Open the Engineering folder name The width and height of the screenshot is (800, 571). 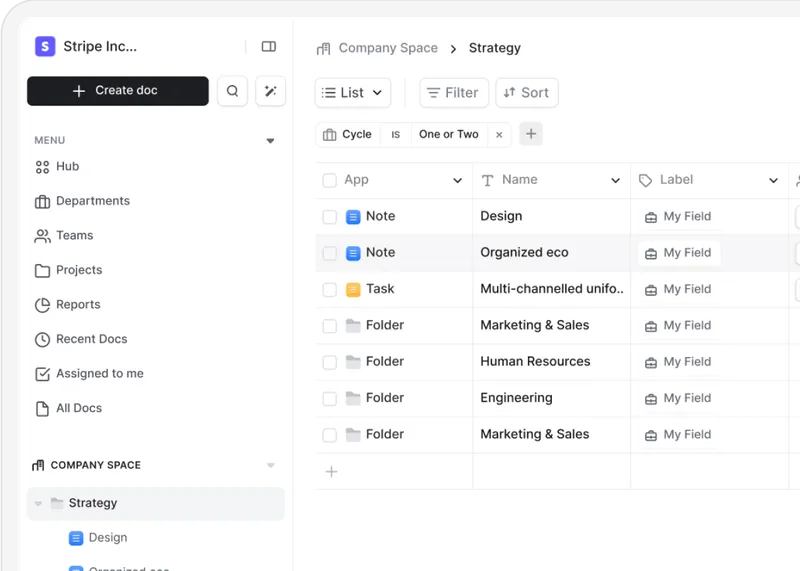[516, 398]
